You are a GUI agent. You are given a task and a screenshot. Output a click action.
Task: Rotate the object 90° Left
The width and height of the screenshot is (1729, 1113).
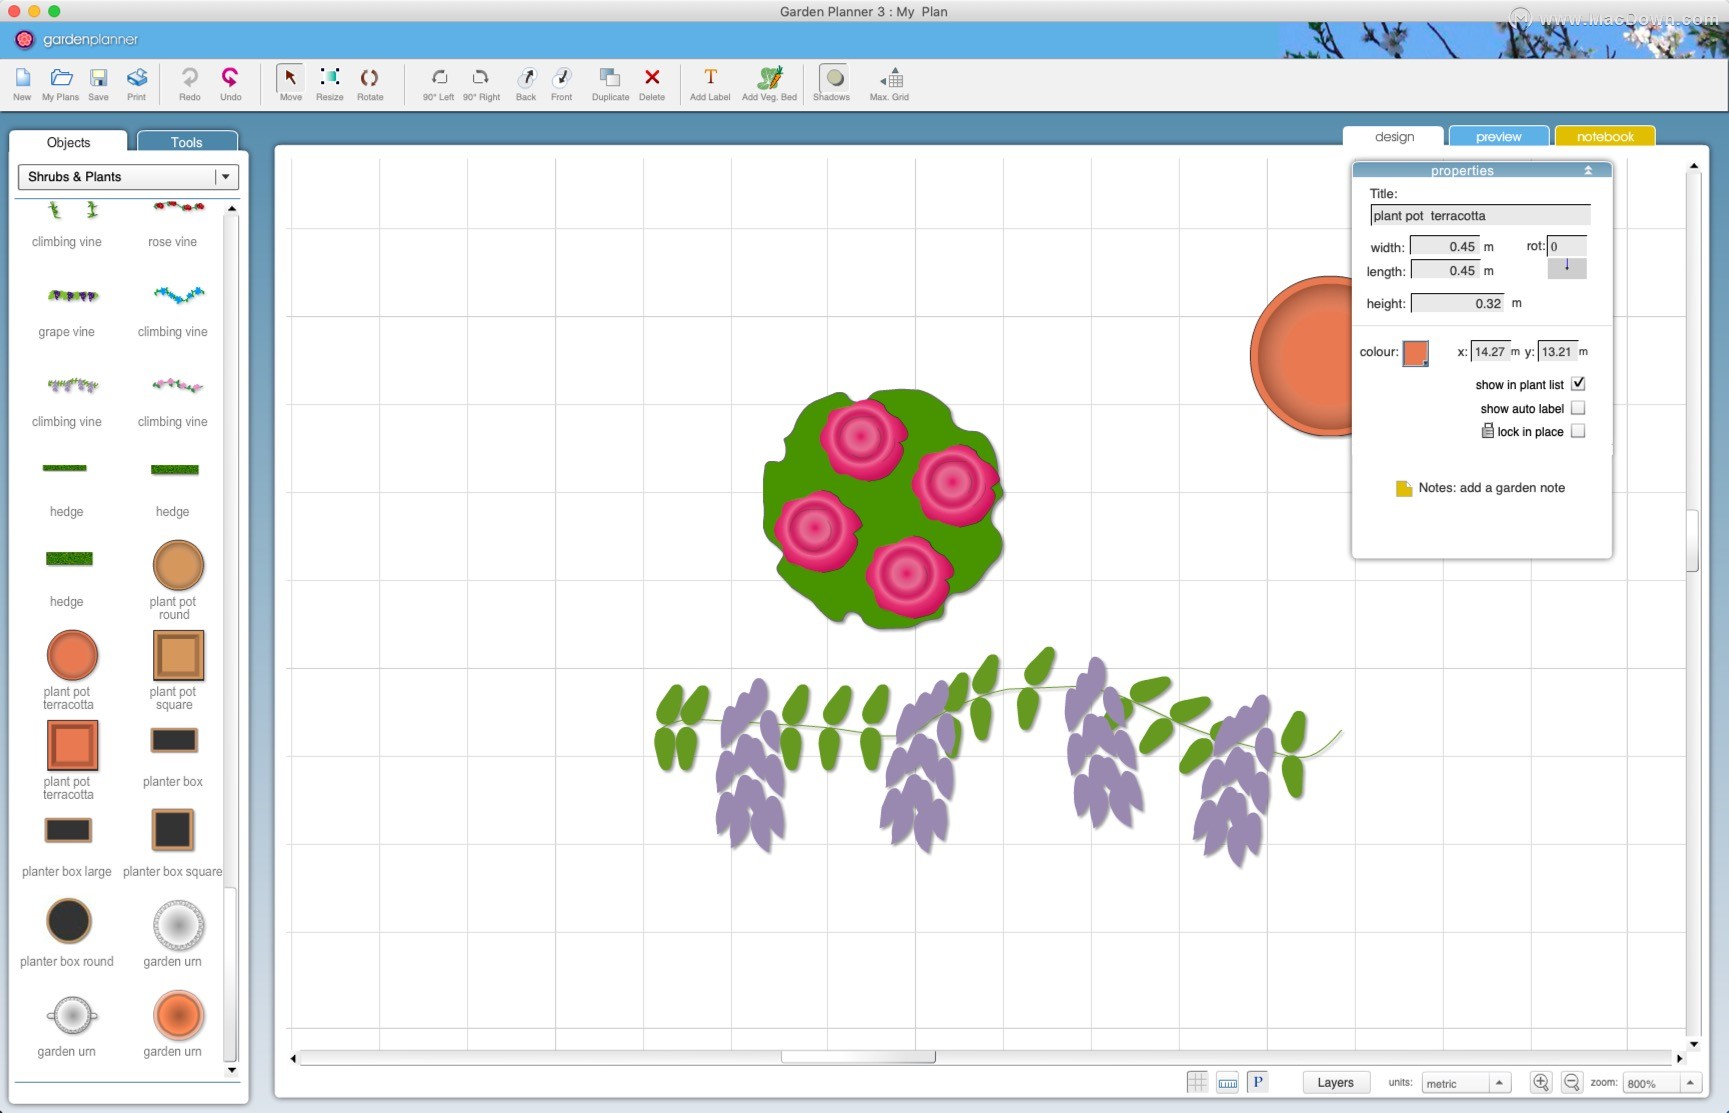click(440, 84)
